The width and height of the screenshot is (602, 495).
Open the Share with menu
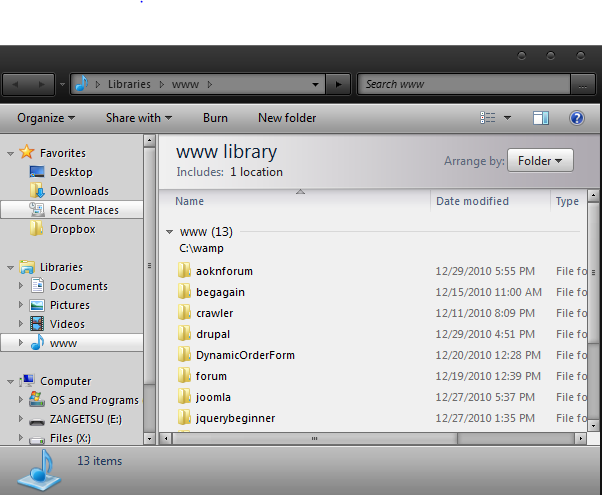point(139,118)
